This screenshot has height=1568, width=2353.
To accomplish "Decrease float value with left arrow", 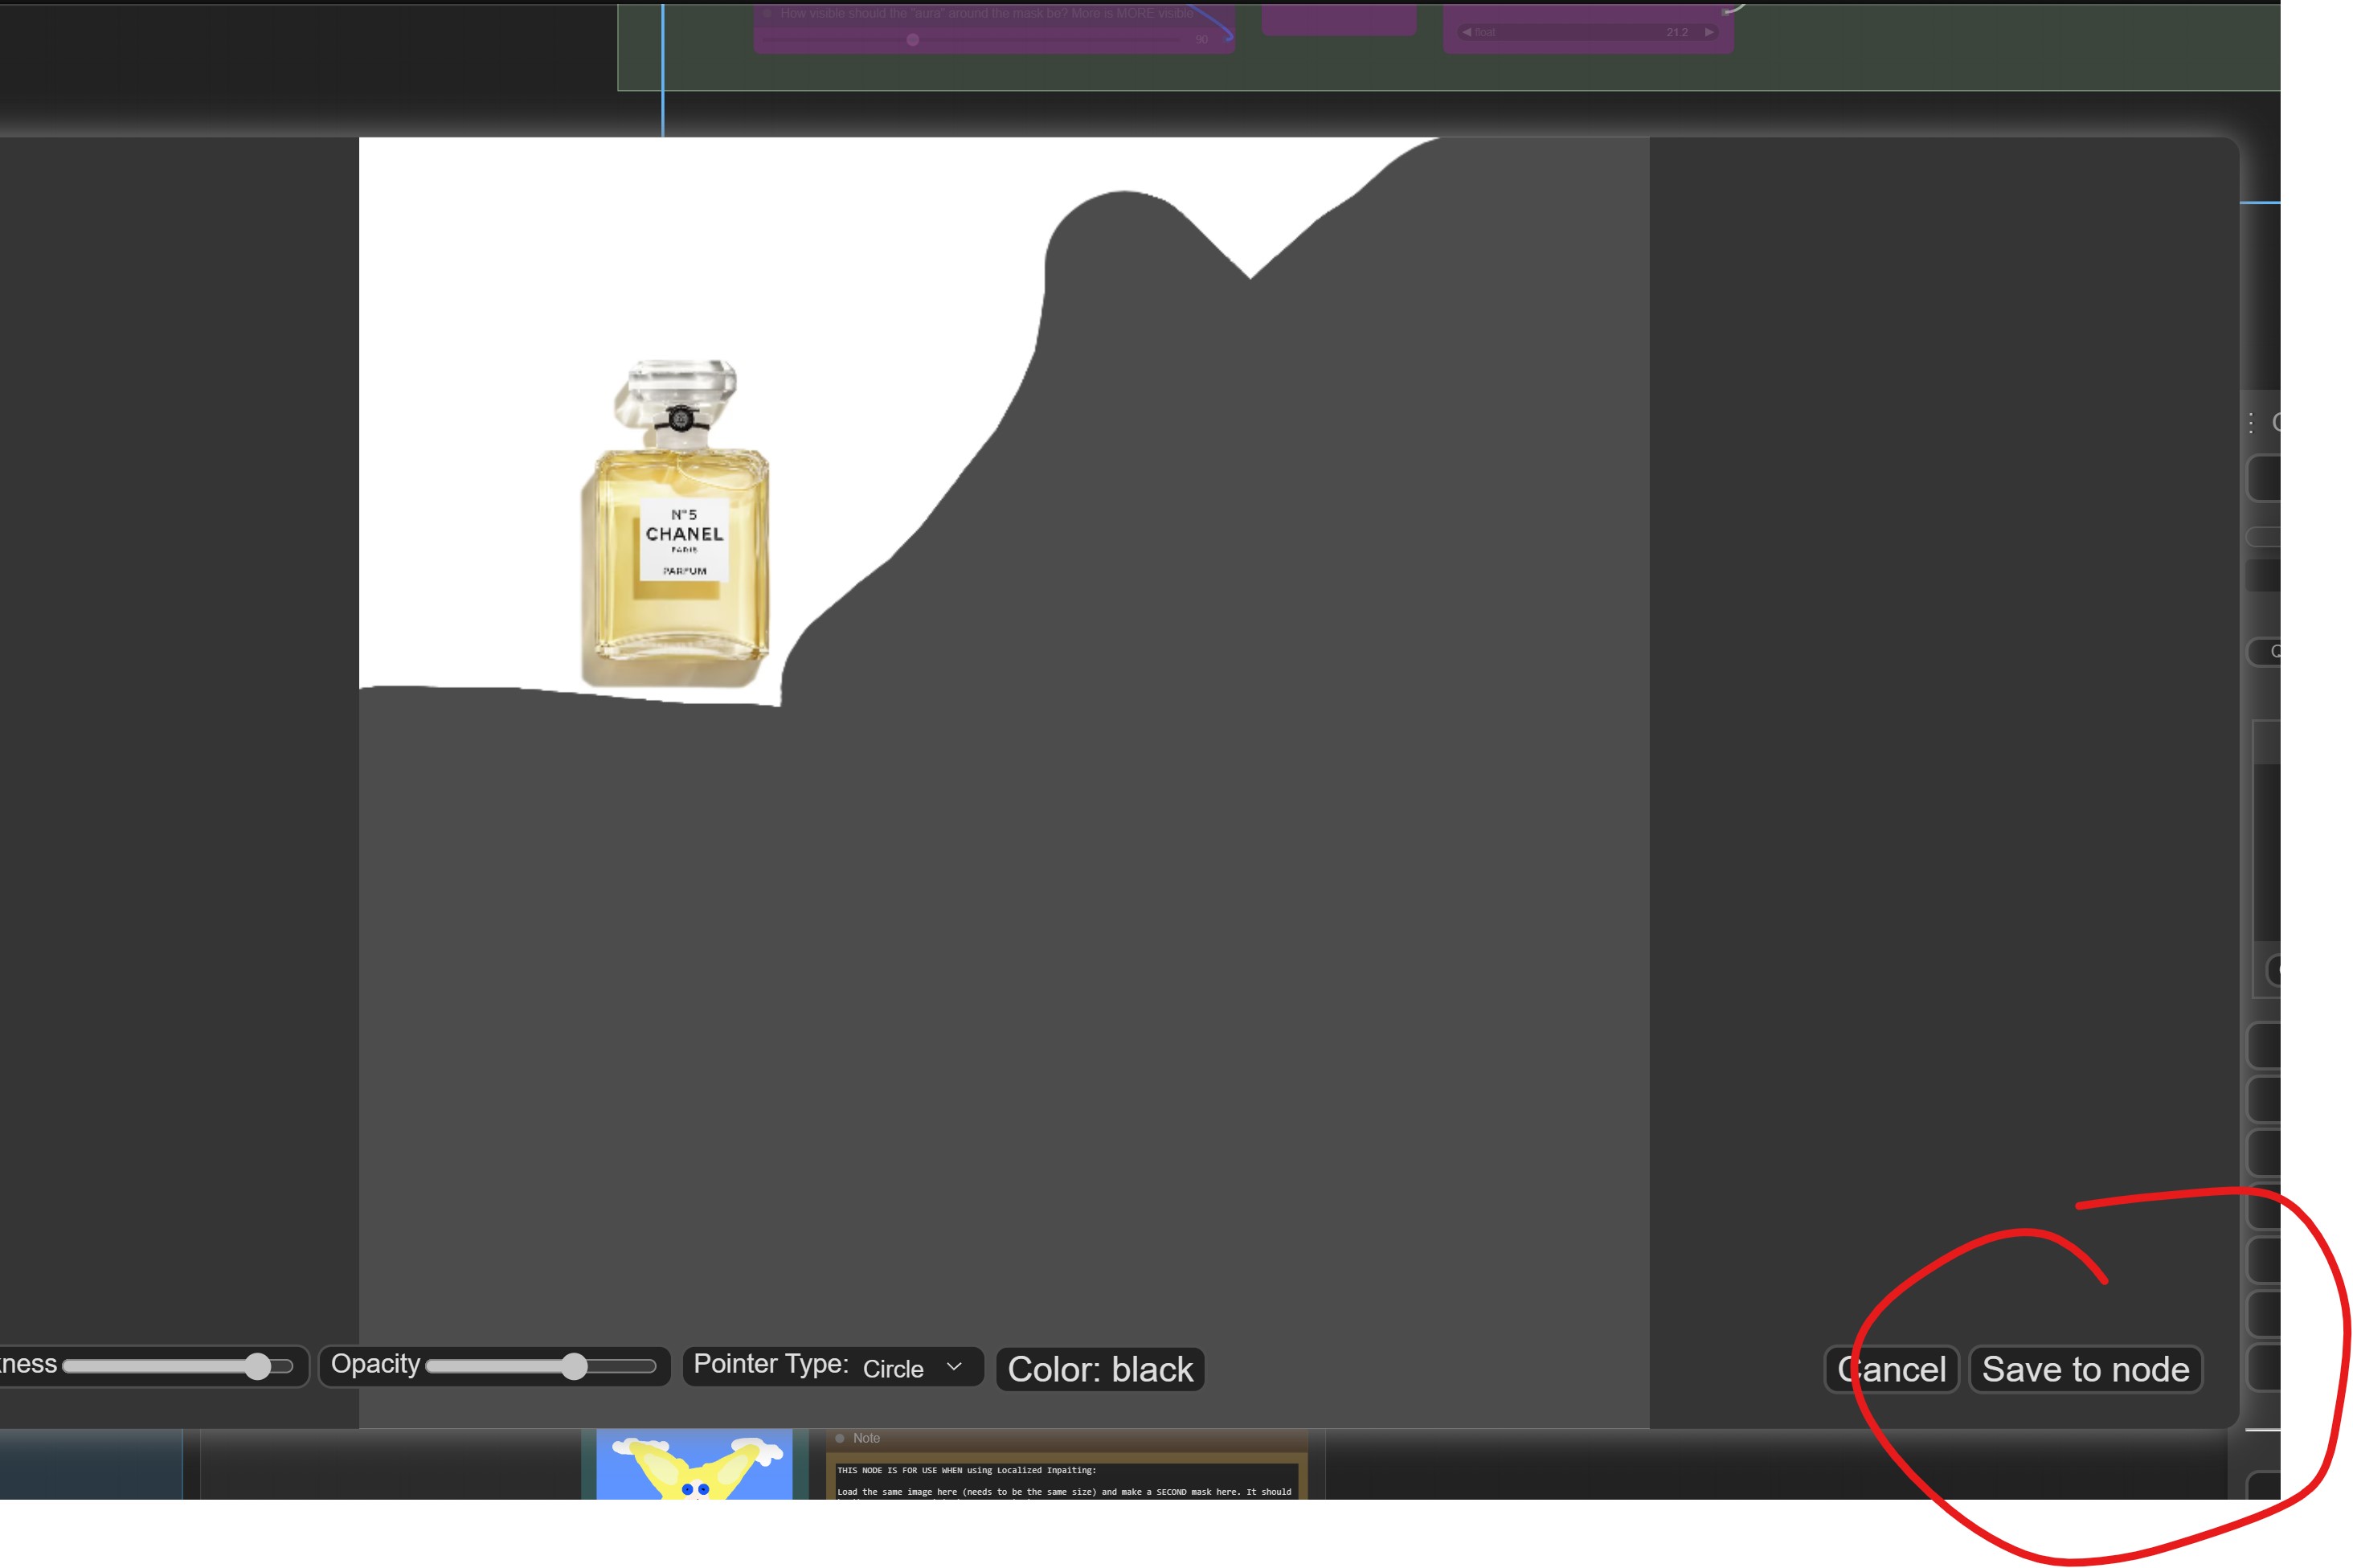I will pos(1466,32).
